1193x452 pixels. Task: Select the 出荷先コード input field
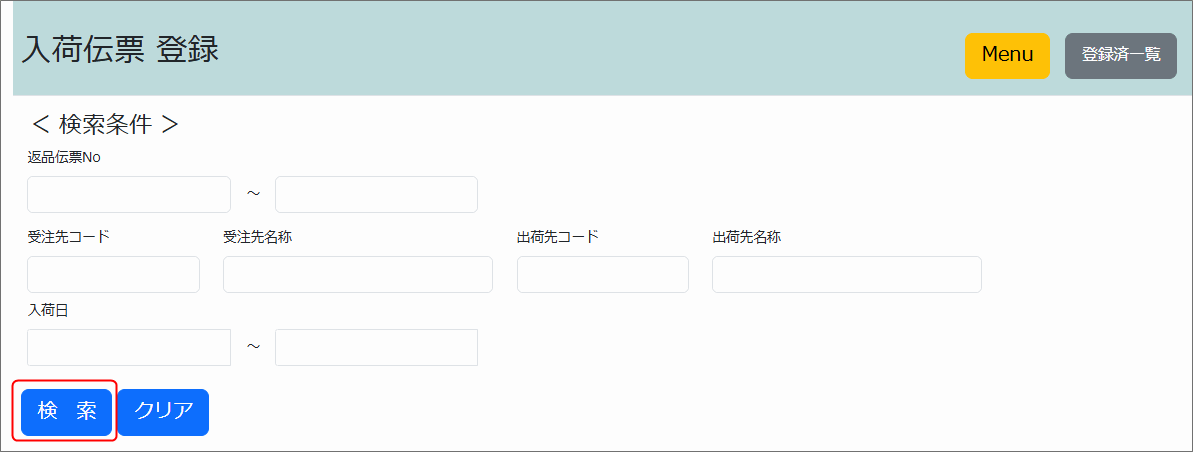[602, 274]
